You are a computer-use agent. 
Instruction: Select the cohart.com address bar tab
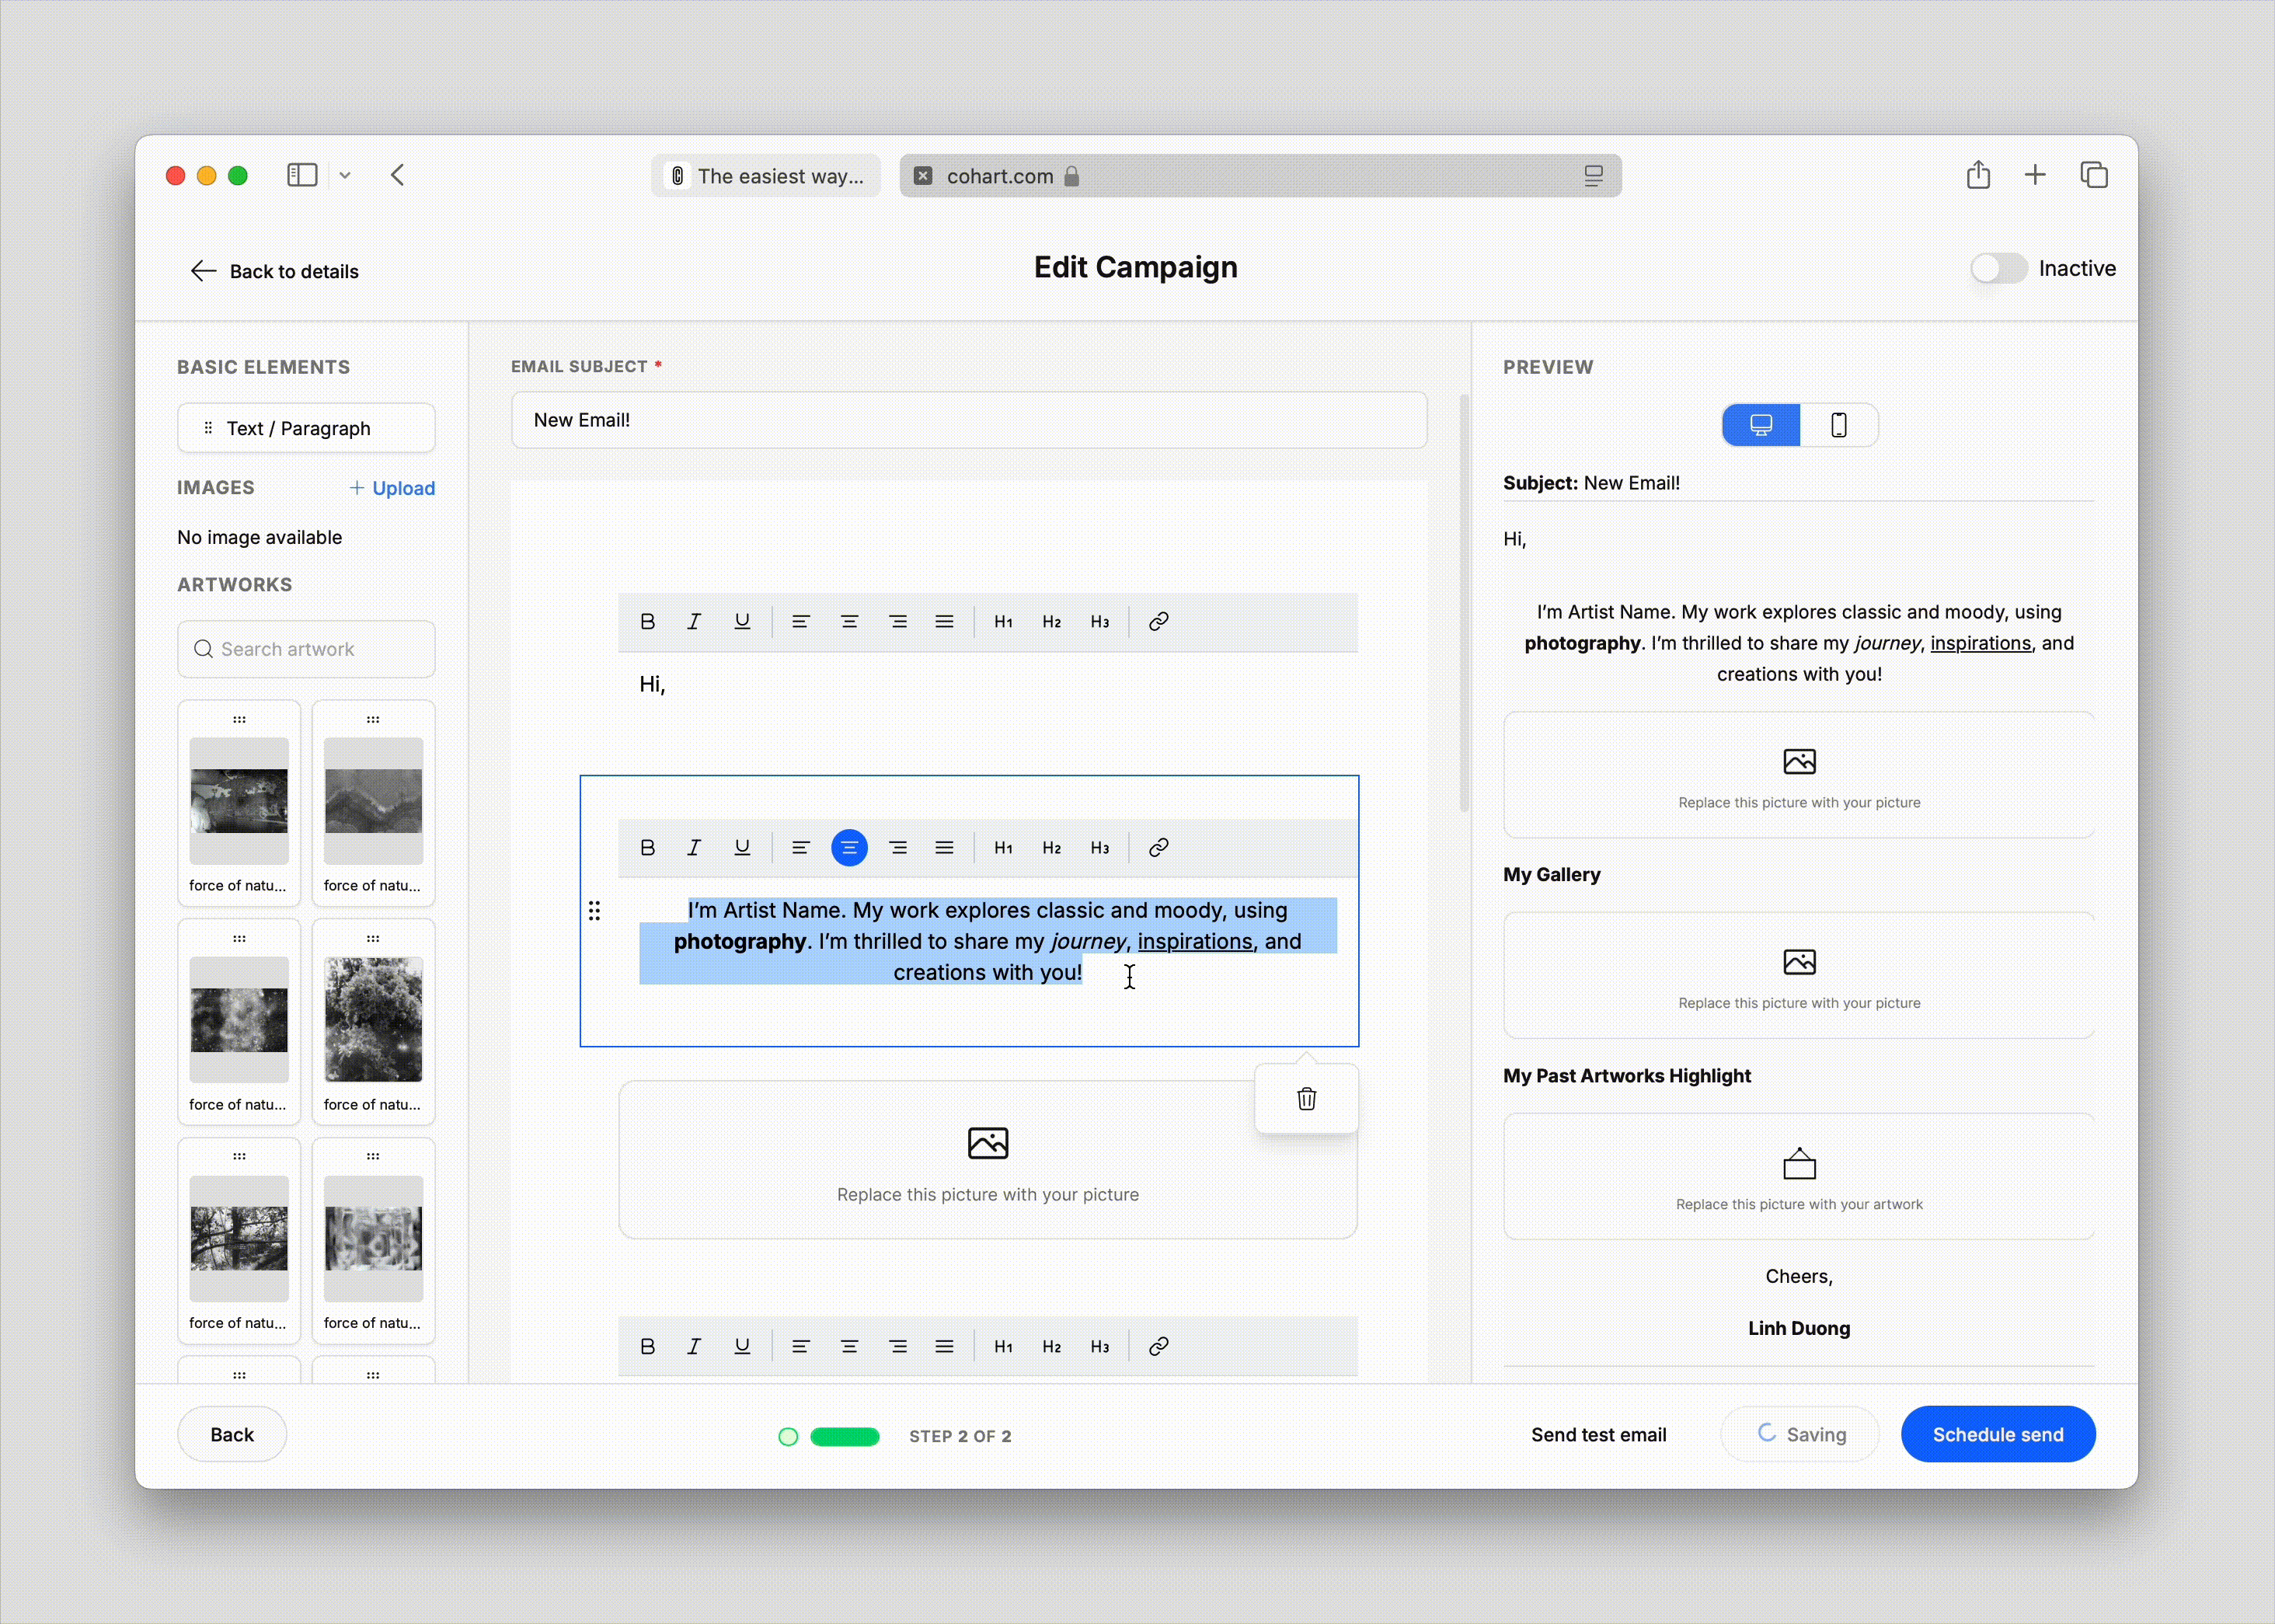click(x=1260, y=176)
